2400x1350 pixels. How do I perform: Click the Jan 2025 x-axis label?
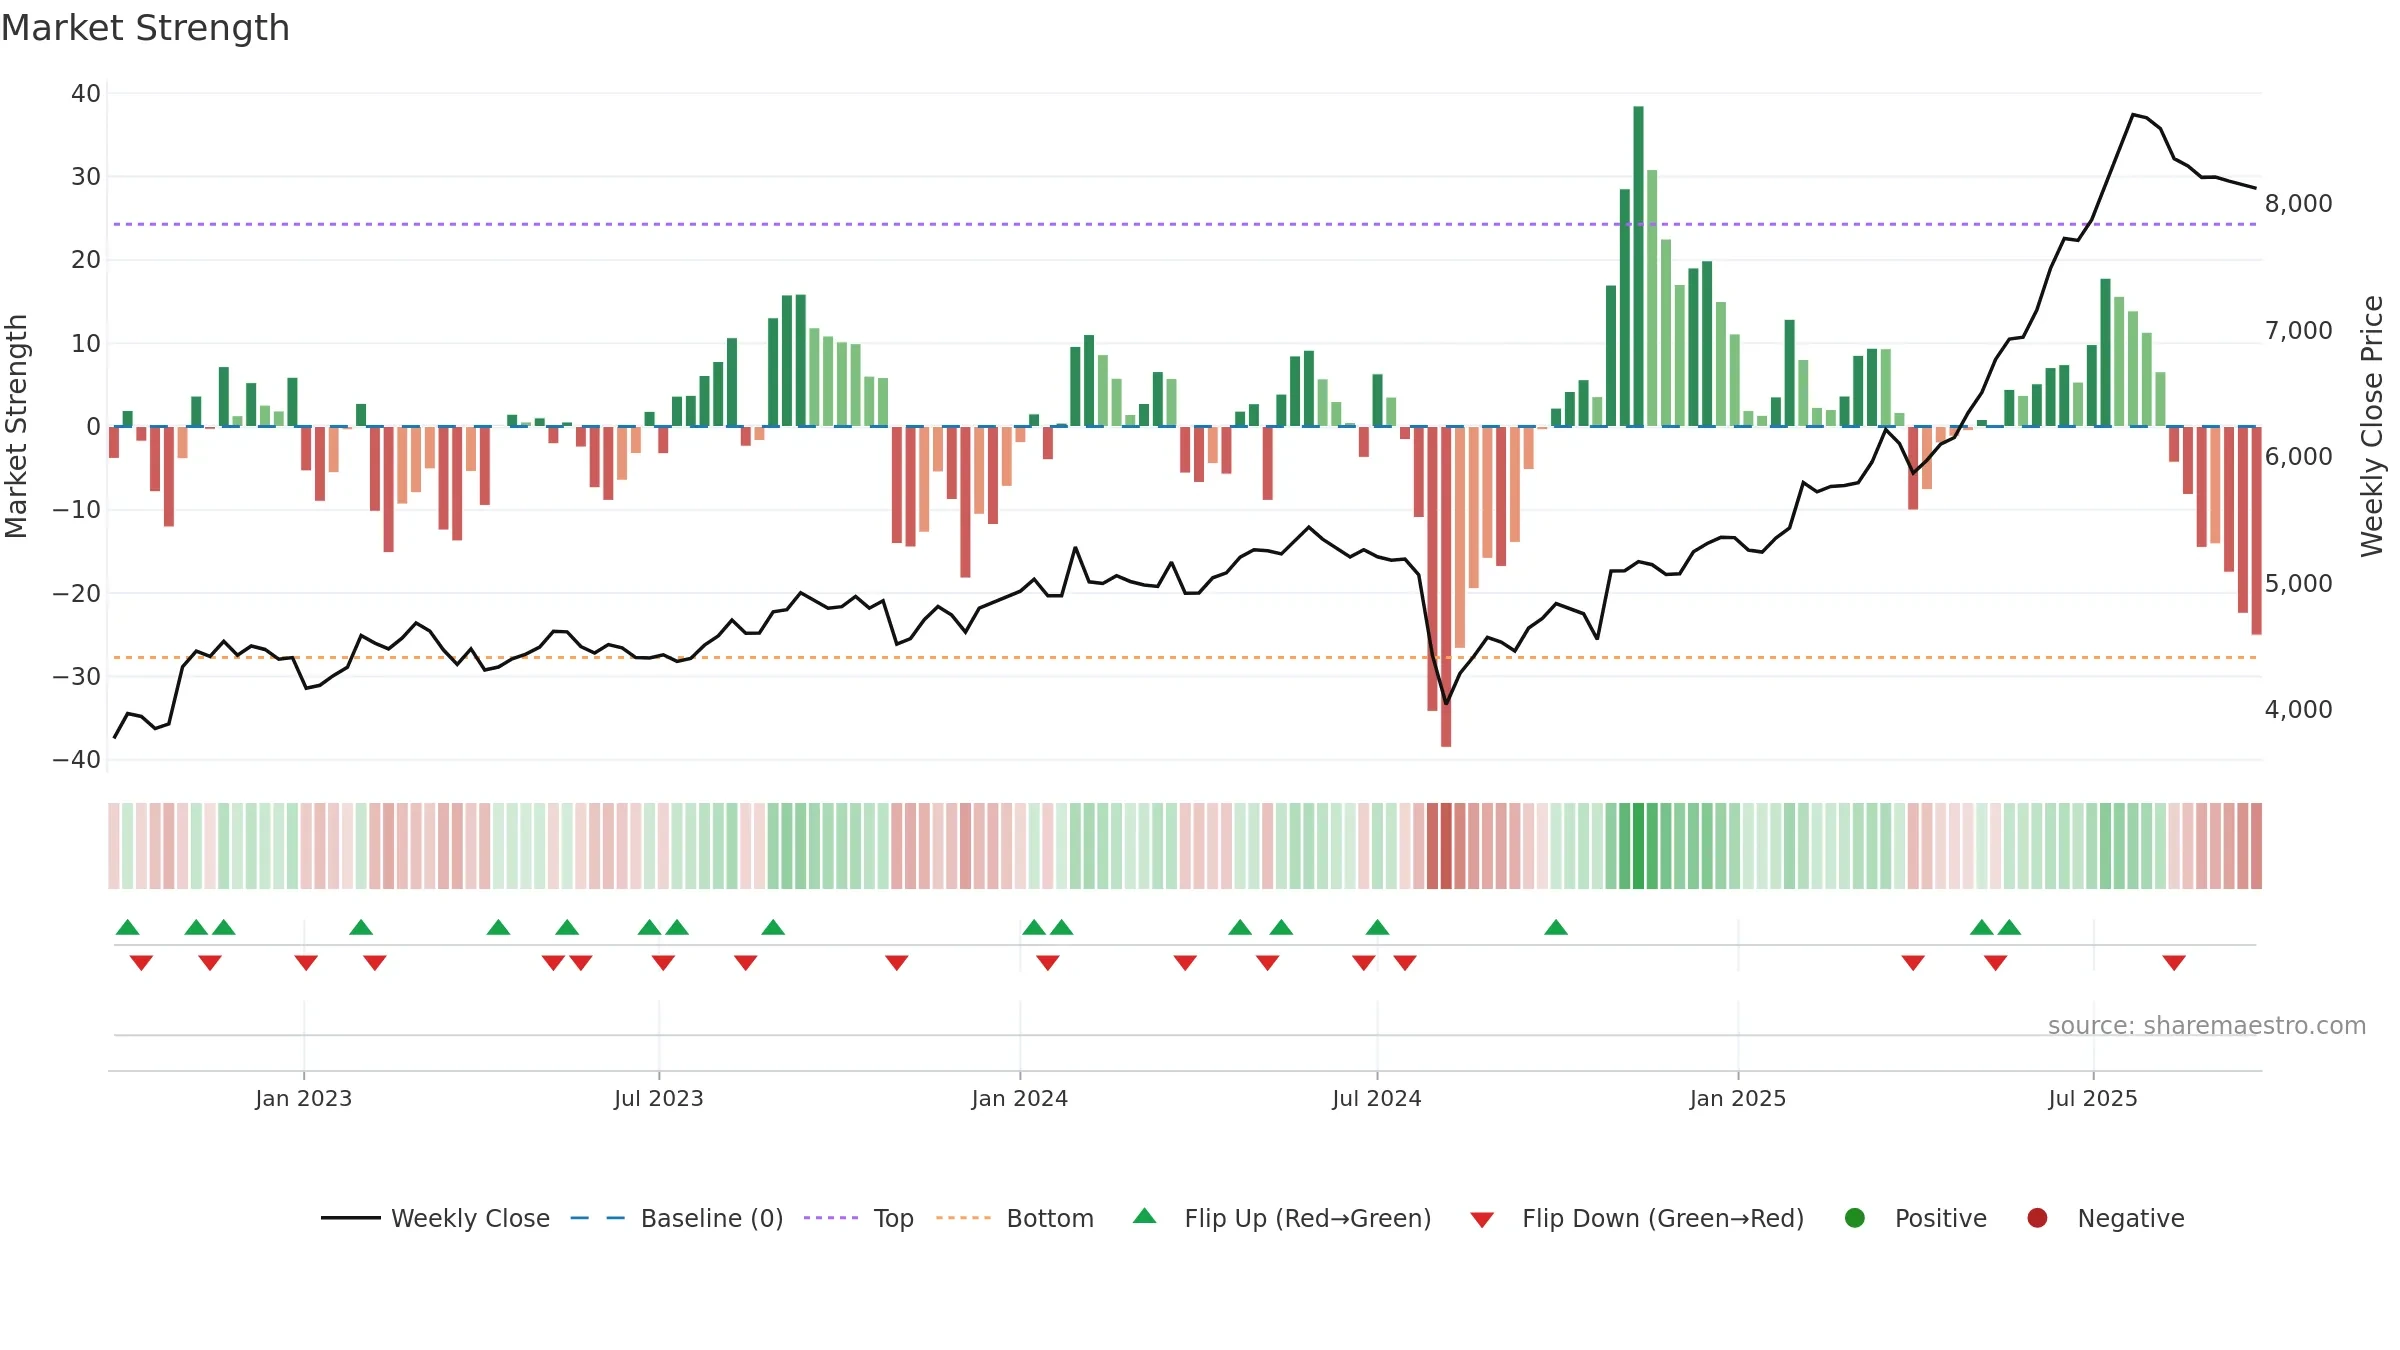pyautogui.click(x=1738, y=1098)
